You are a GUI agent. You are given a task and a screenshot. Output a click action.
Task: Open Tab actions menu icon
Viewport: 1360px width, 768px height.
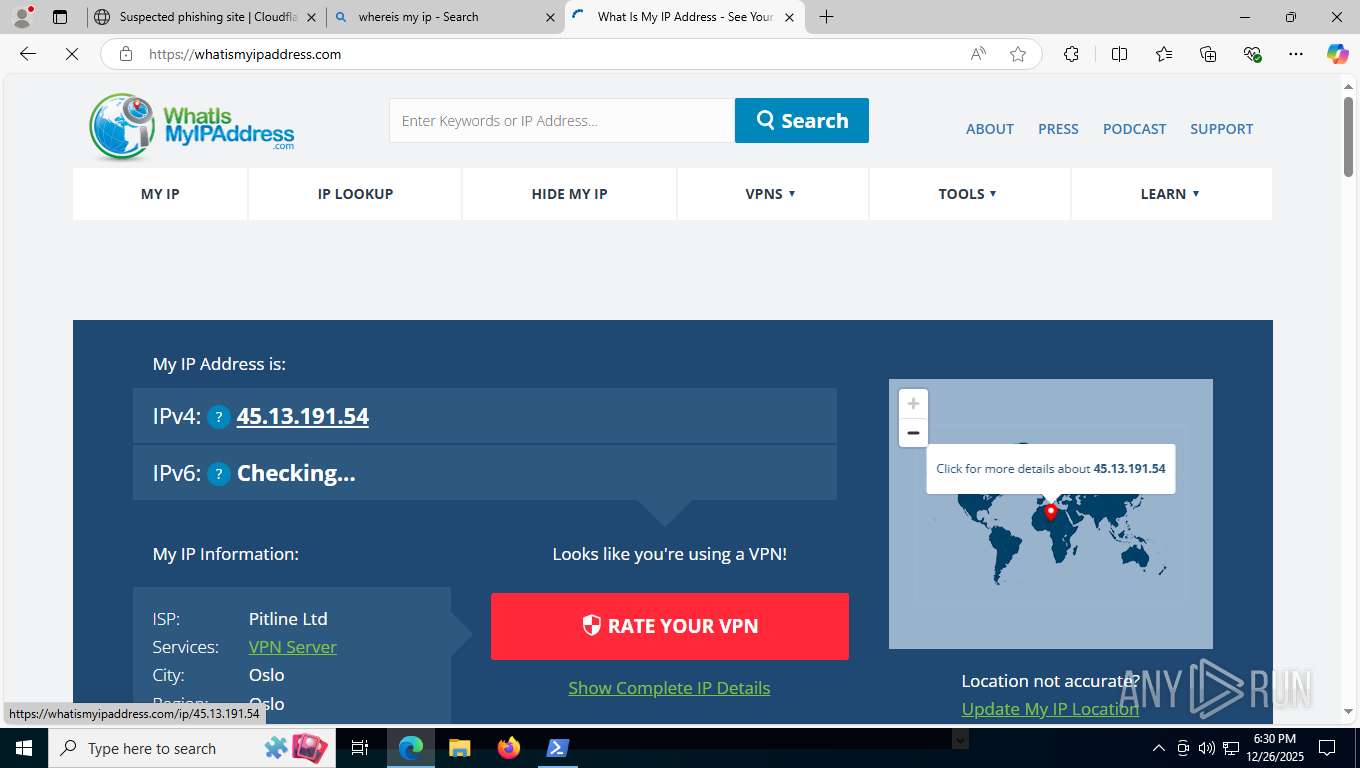pos(60,17)
